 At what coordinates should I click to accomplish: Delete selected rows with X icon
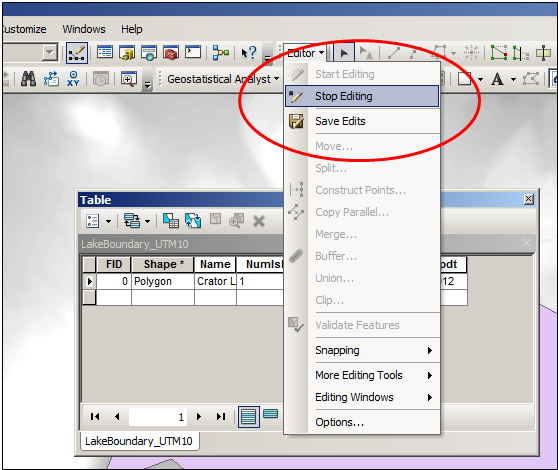pos(259,221)
